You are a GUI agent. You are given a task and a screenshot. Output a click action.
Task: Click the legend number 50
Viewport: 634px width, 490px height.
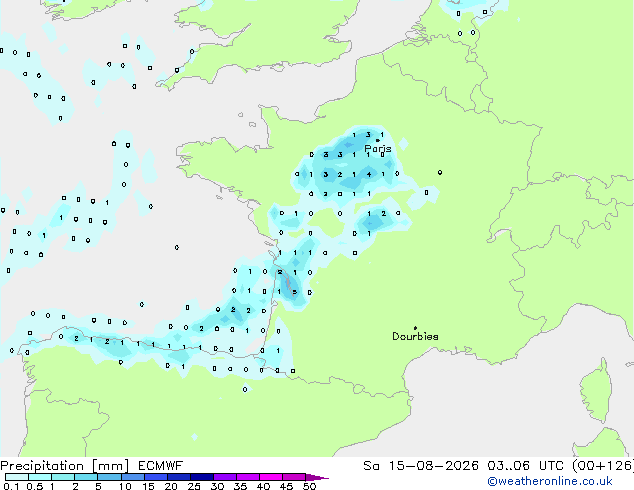309,486
